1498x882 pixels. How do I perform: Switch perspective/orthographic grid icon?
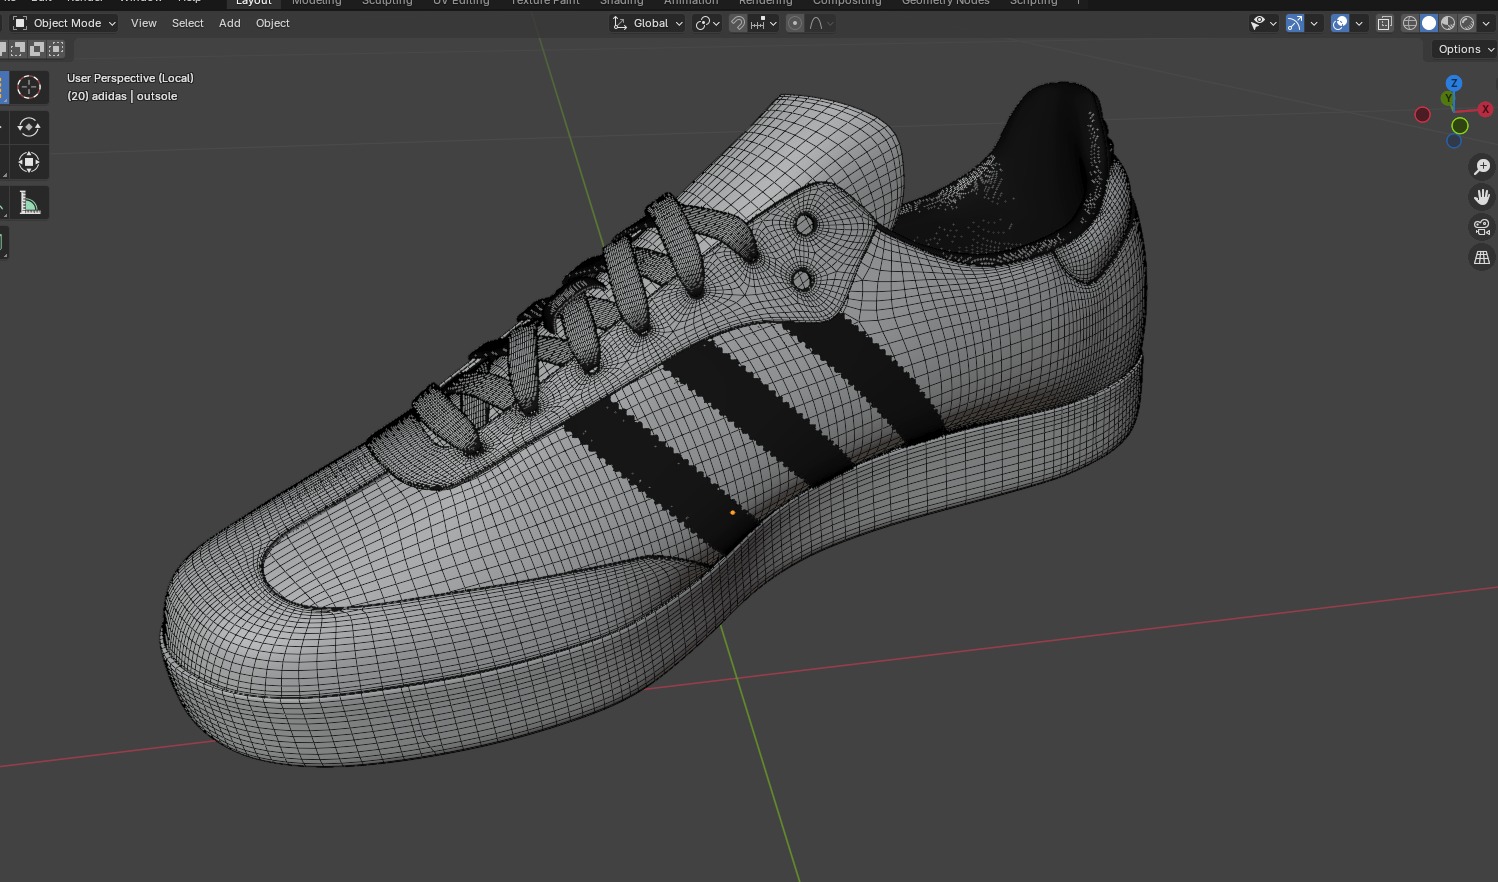[1482, 257]
